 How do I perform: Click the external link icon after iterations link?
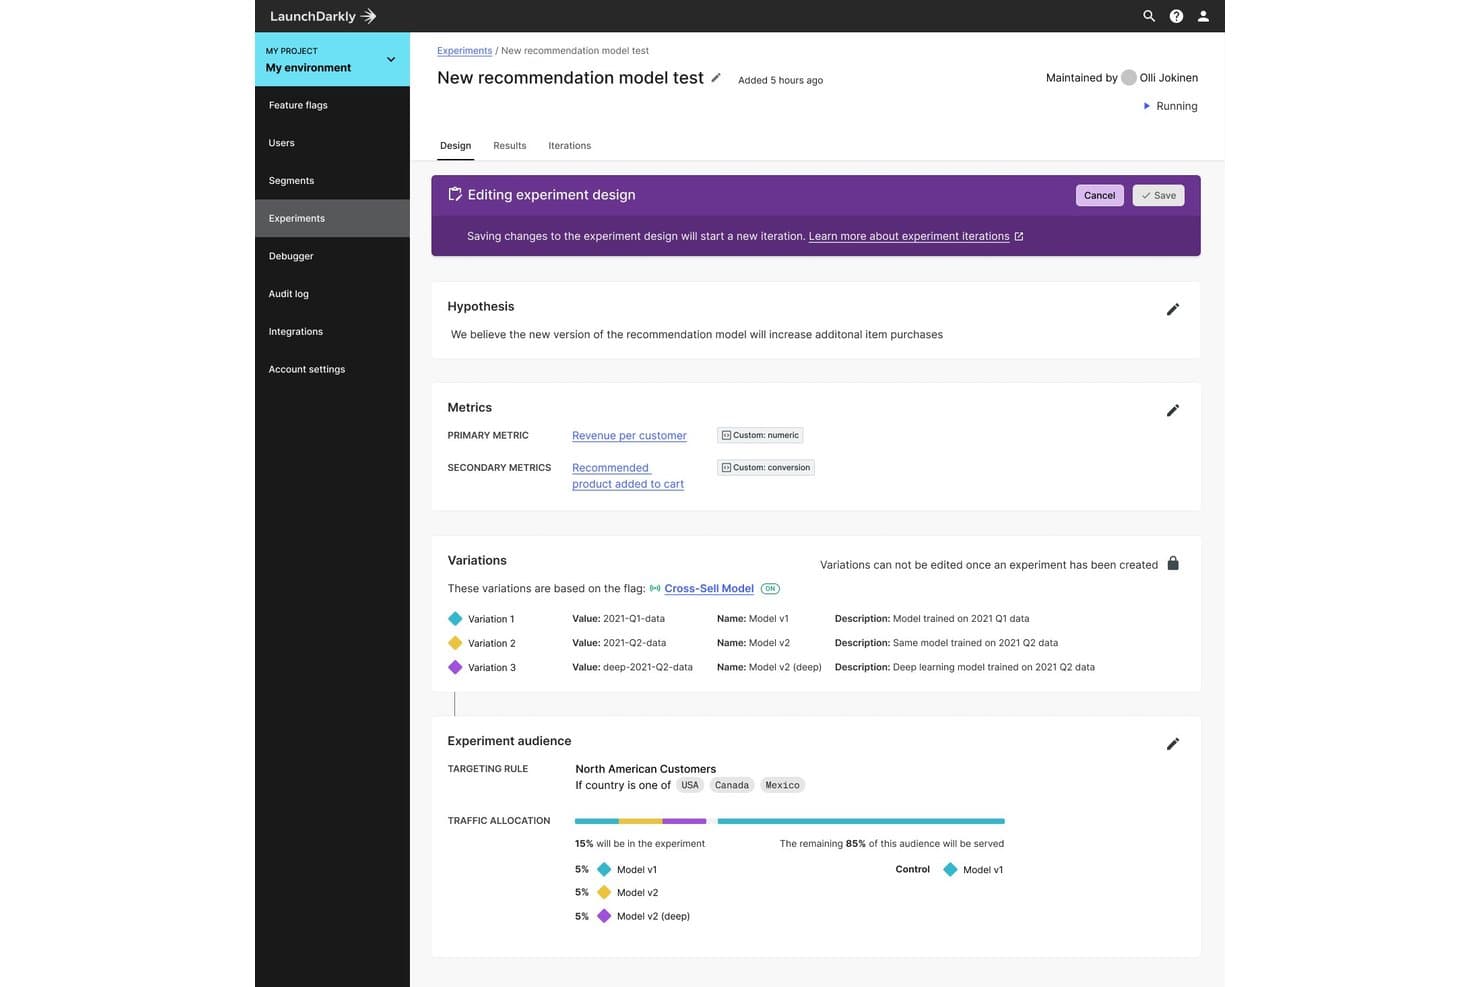1019,236
